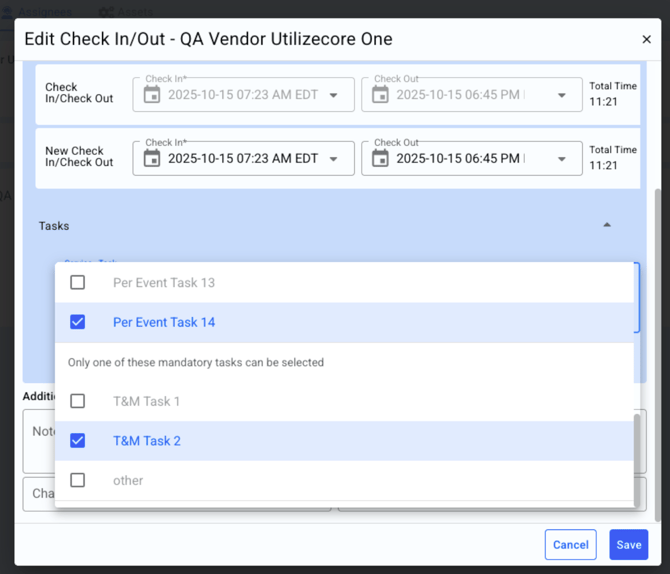670x574 pixels.
Task: Click into the Notes text field
Action: click(x=38, y=440)
